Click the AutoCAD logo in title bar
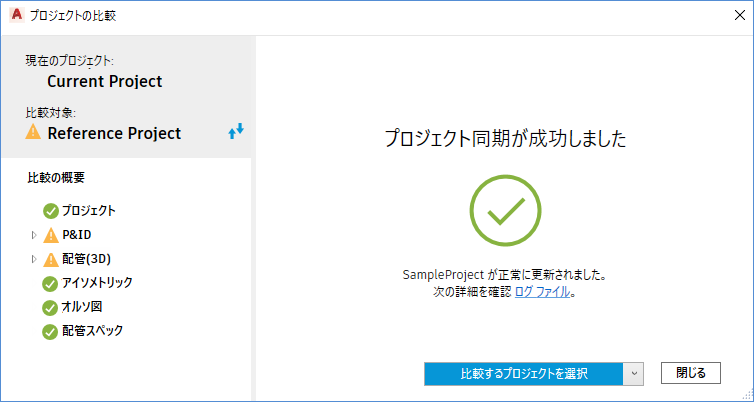The height and width of the screenshot is (402, 754). 16,15
